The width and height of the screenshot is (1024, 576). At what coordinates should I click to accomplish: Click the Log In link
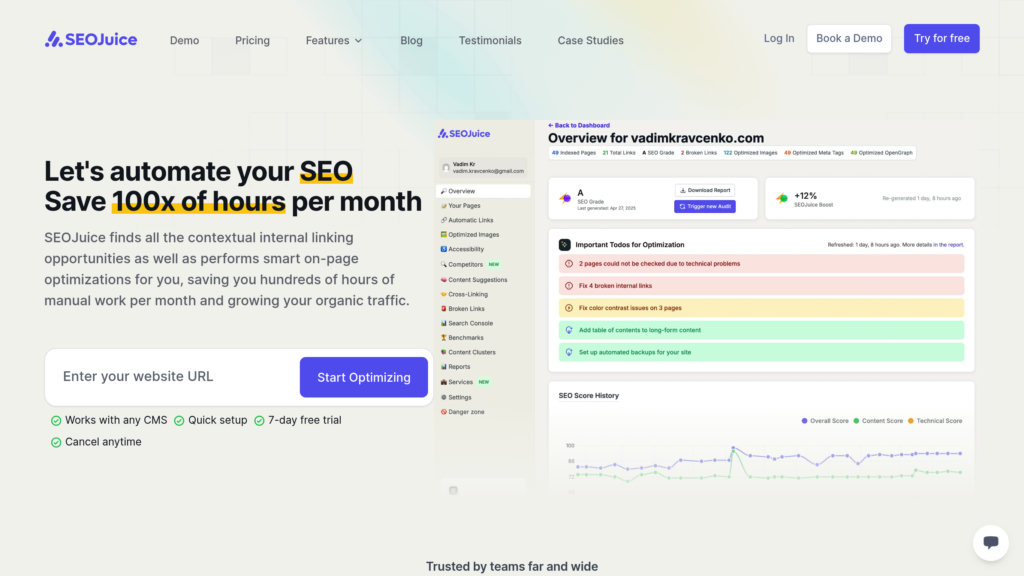tap(779, 39)
